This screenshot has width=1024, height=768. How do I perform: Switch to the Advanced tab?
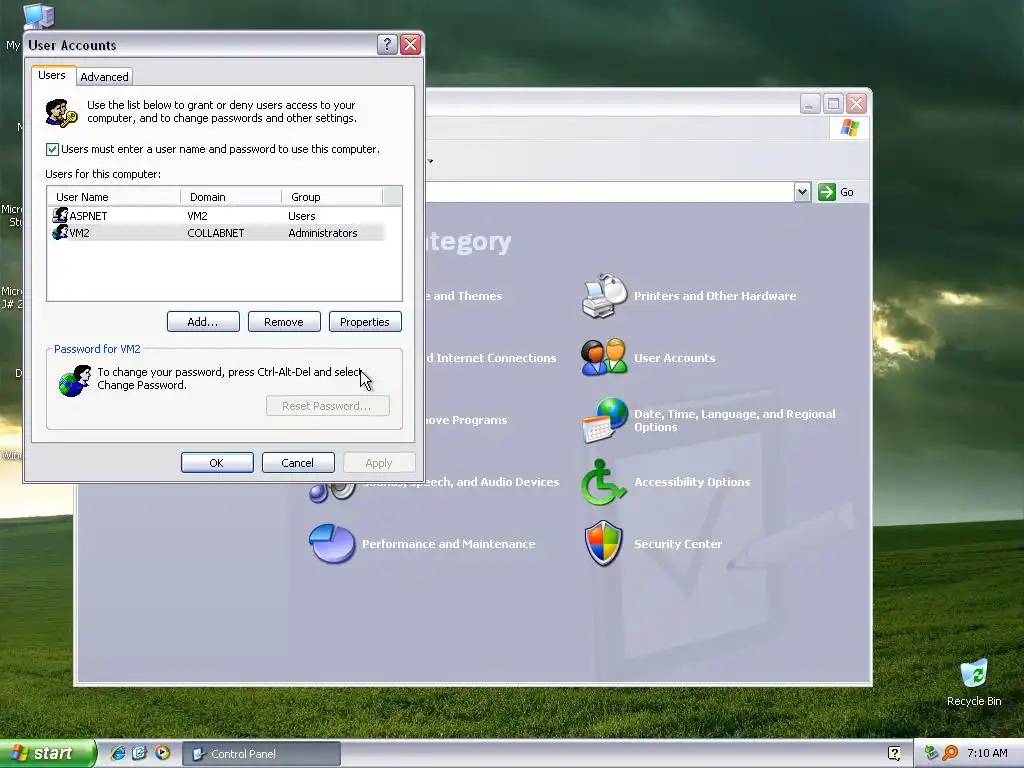tap(104, 77)
